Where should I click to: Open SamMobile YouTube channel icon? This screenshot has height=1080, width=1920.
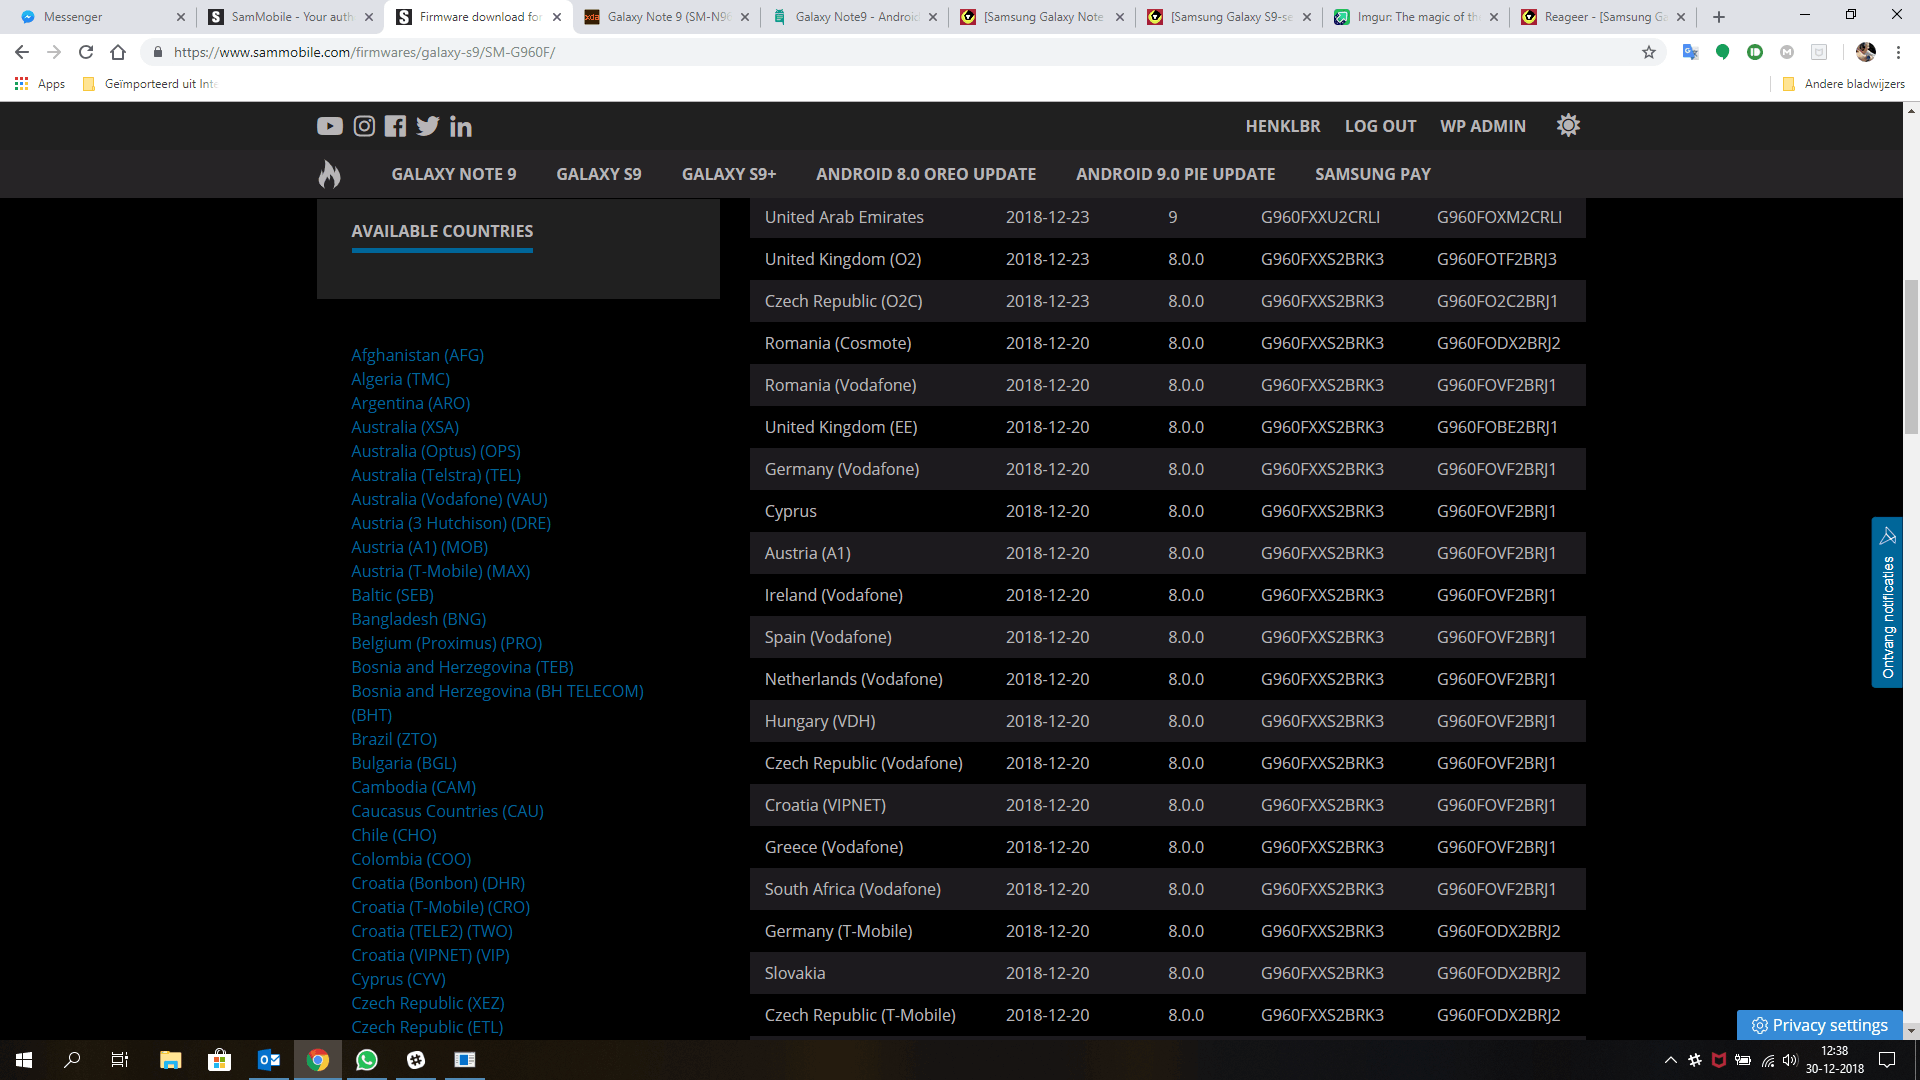(x=329, y=126)
